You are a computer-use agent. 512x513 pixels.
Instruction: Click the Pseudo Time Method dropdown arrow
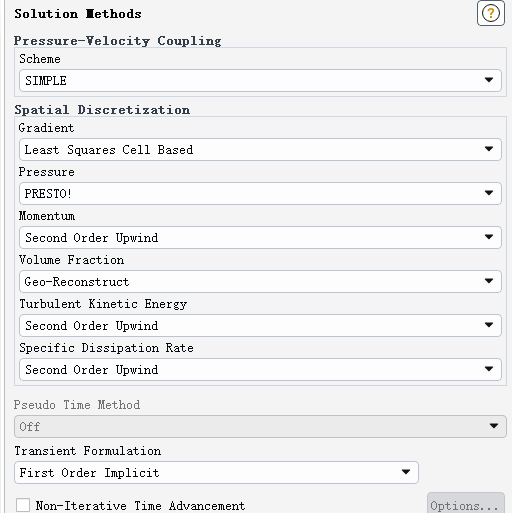(x=494, y=426)
